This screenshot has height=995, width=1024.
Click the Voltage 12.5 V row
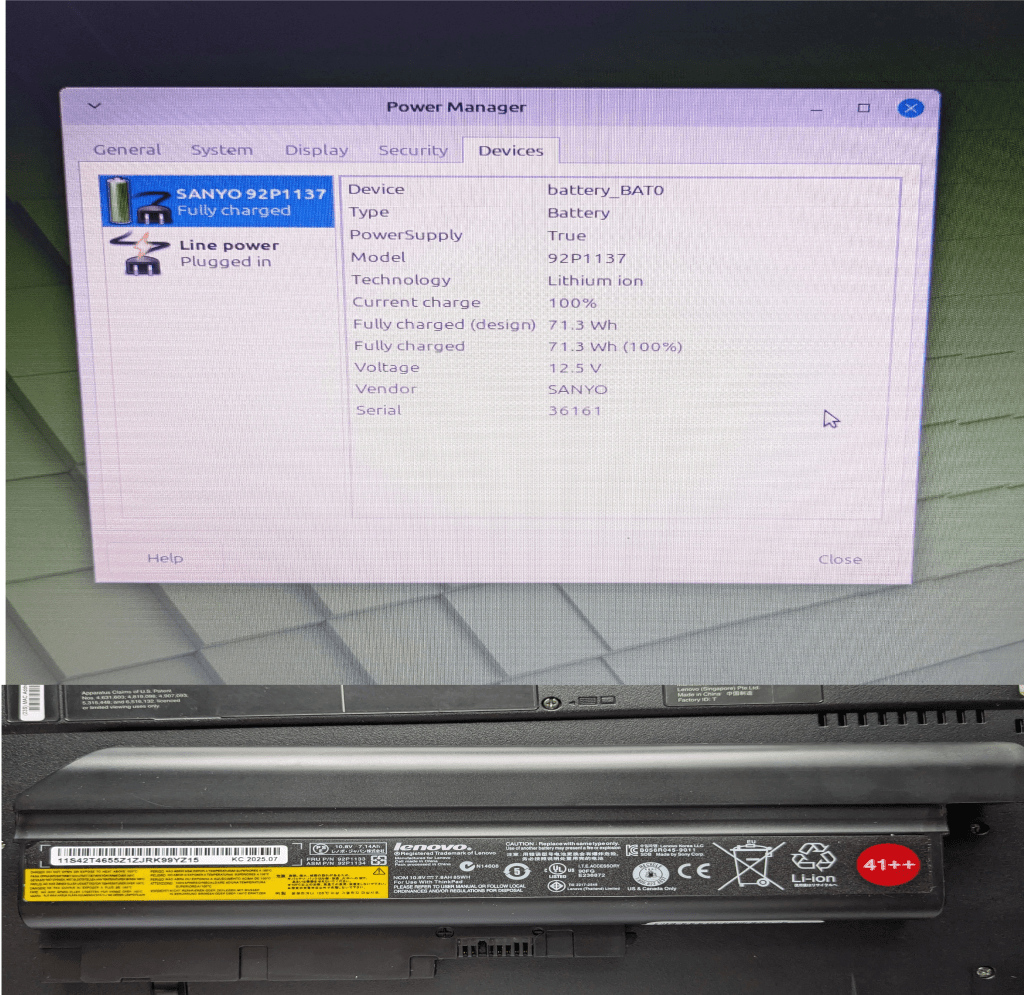[x=600, y=368]
